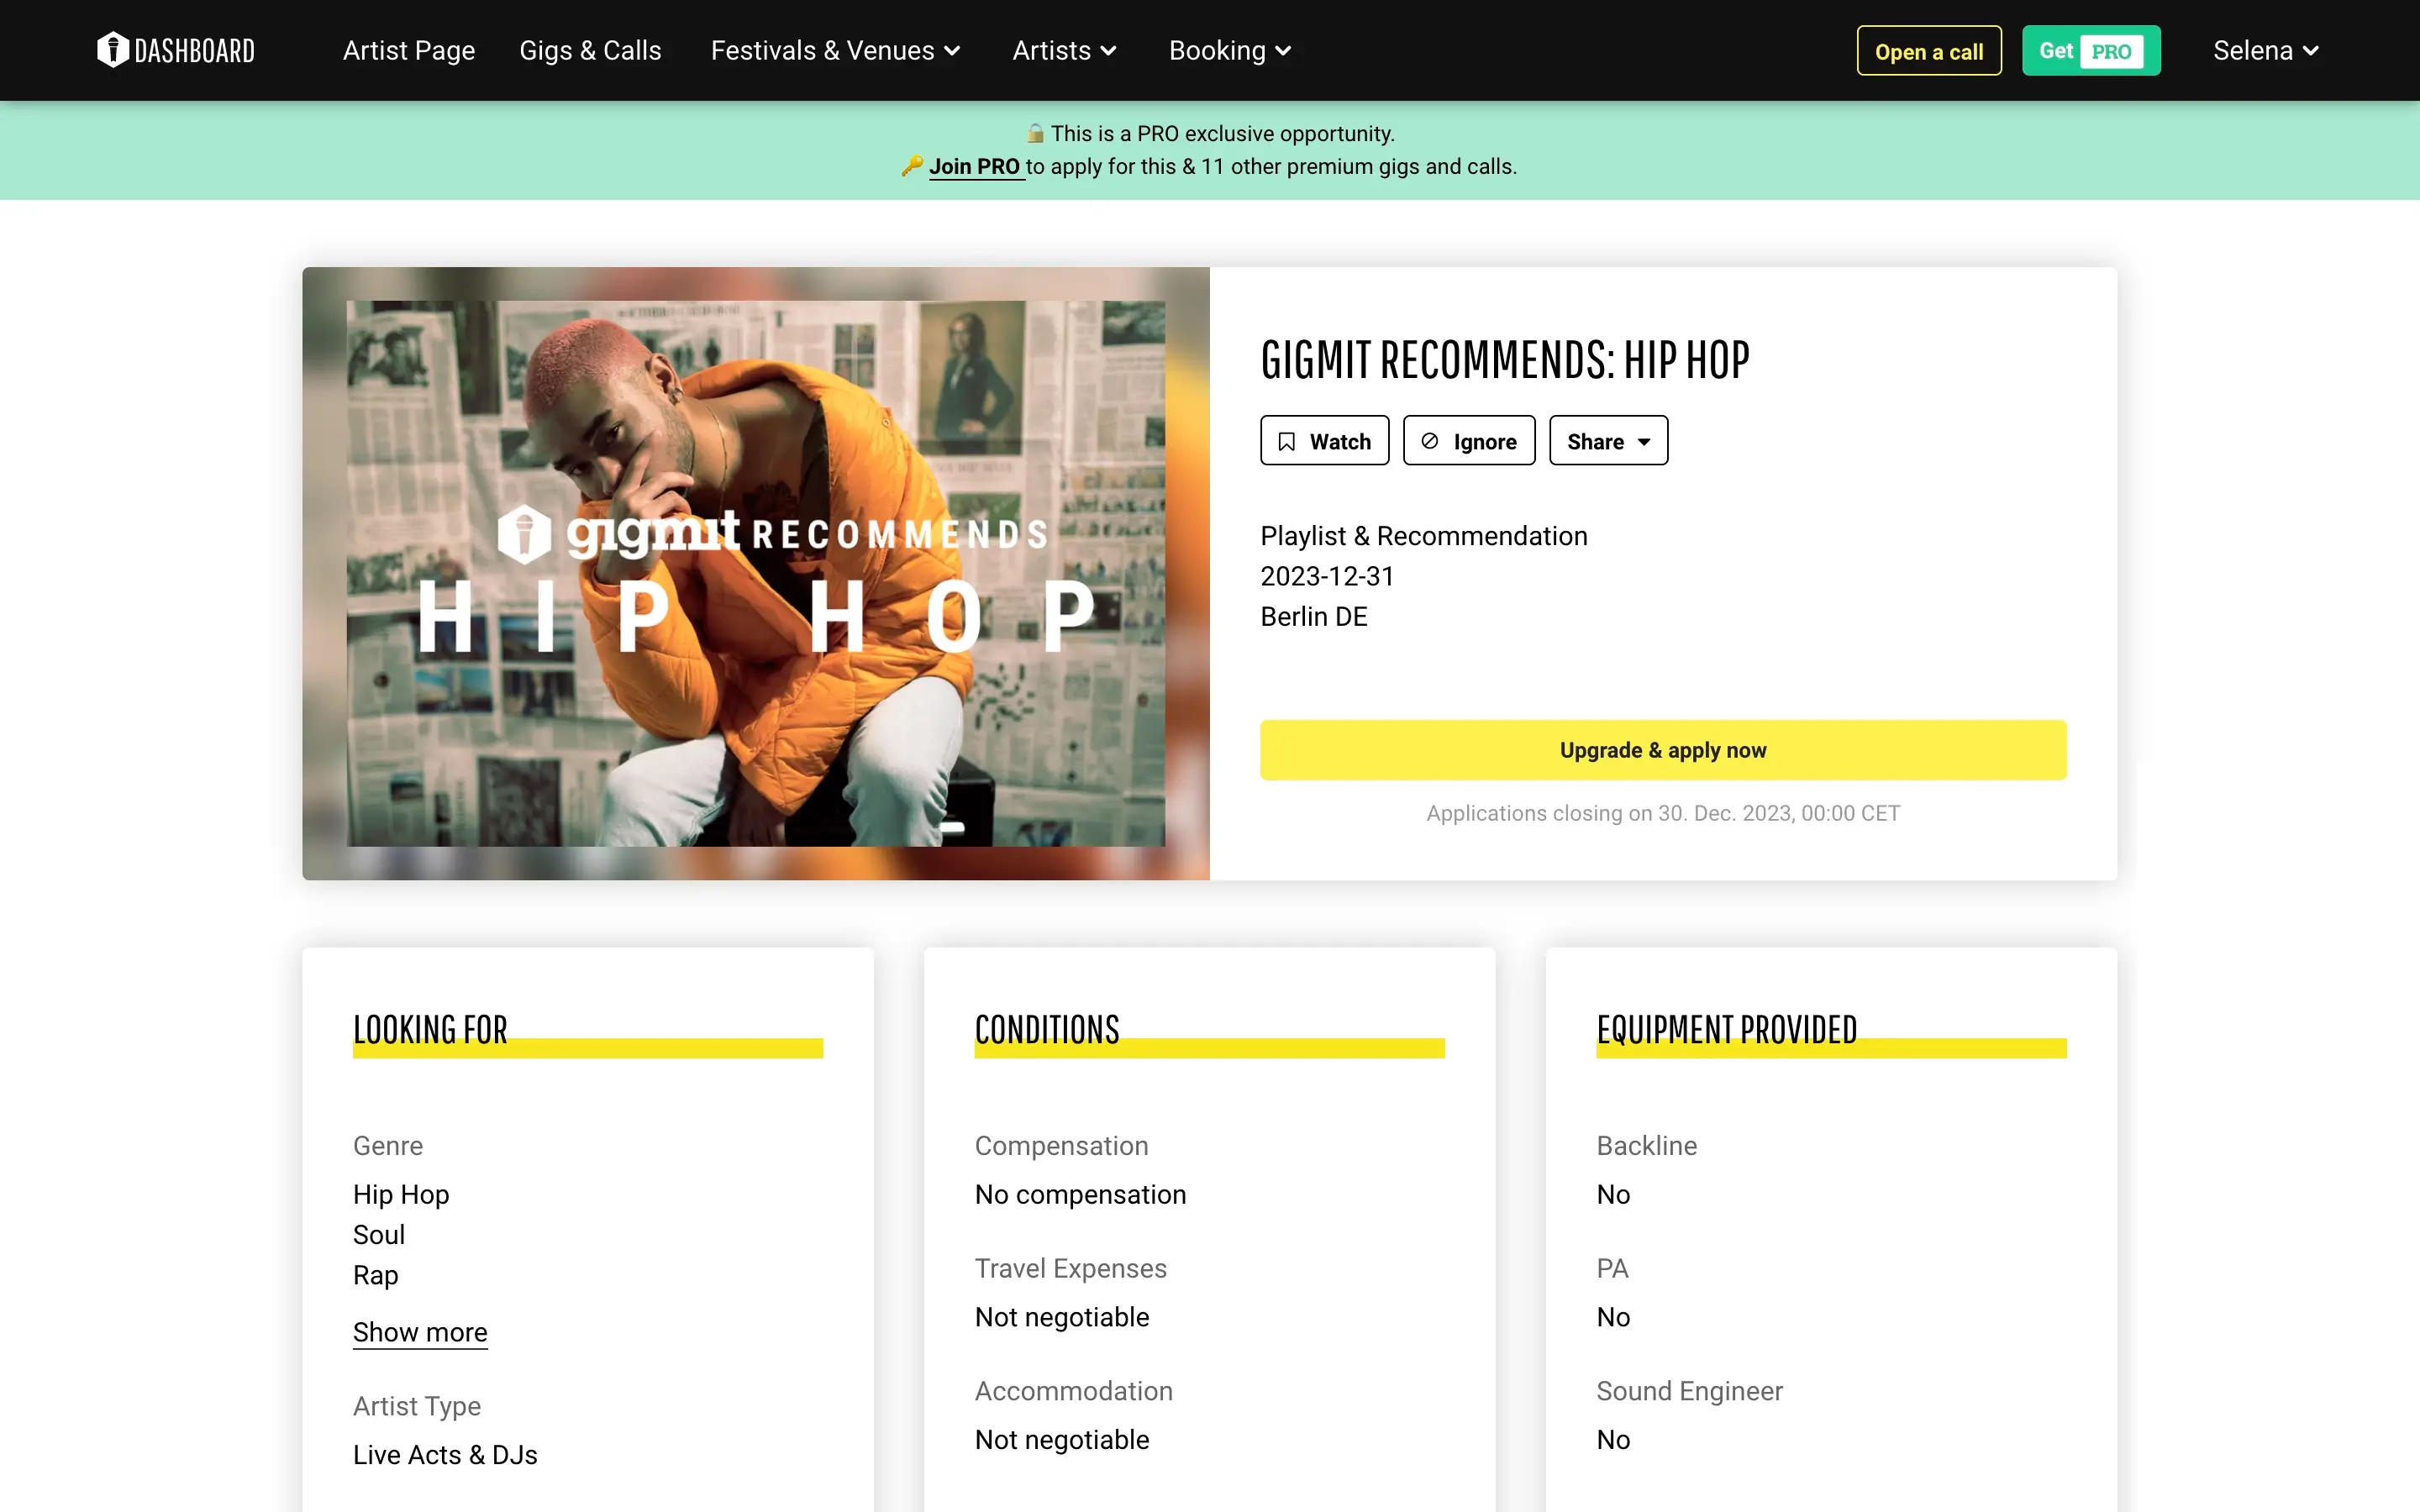This screenshot has height=1512, width=2420.
Task: Click the Ignore button
Action: pos(1469,441)
